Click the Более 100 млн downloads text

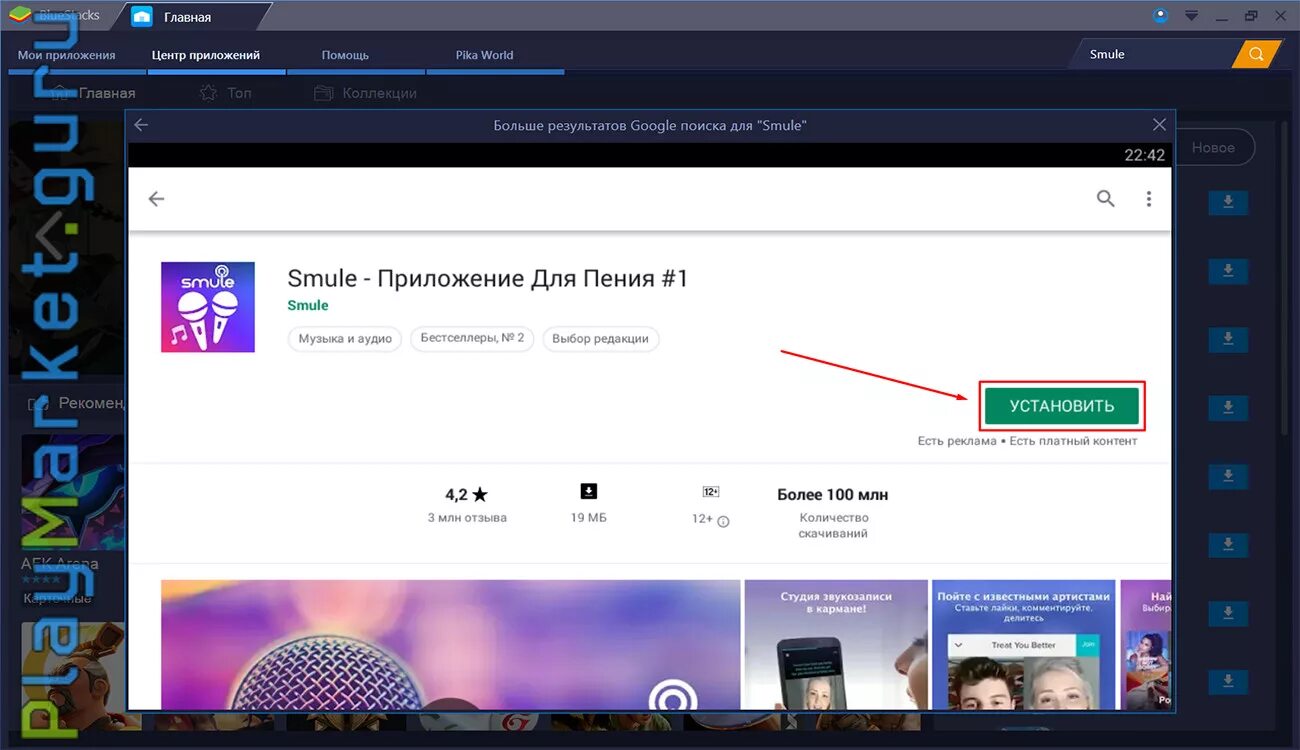click(x=833, y=494)
